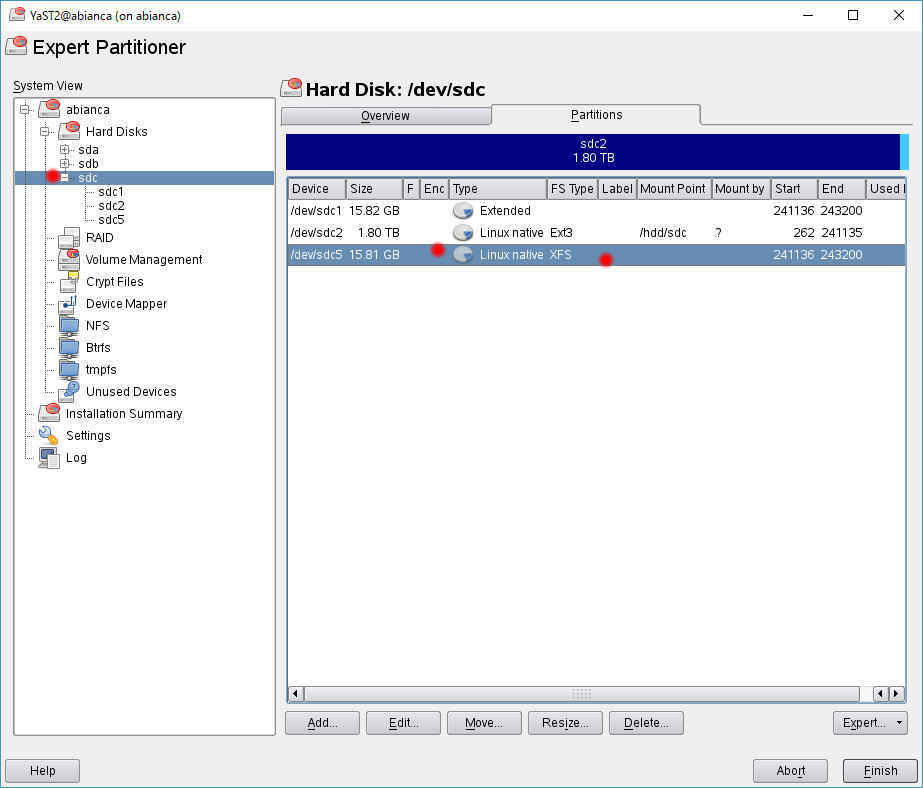Click the Enc column header

[434, 189]
